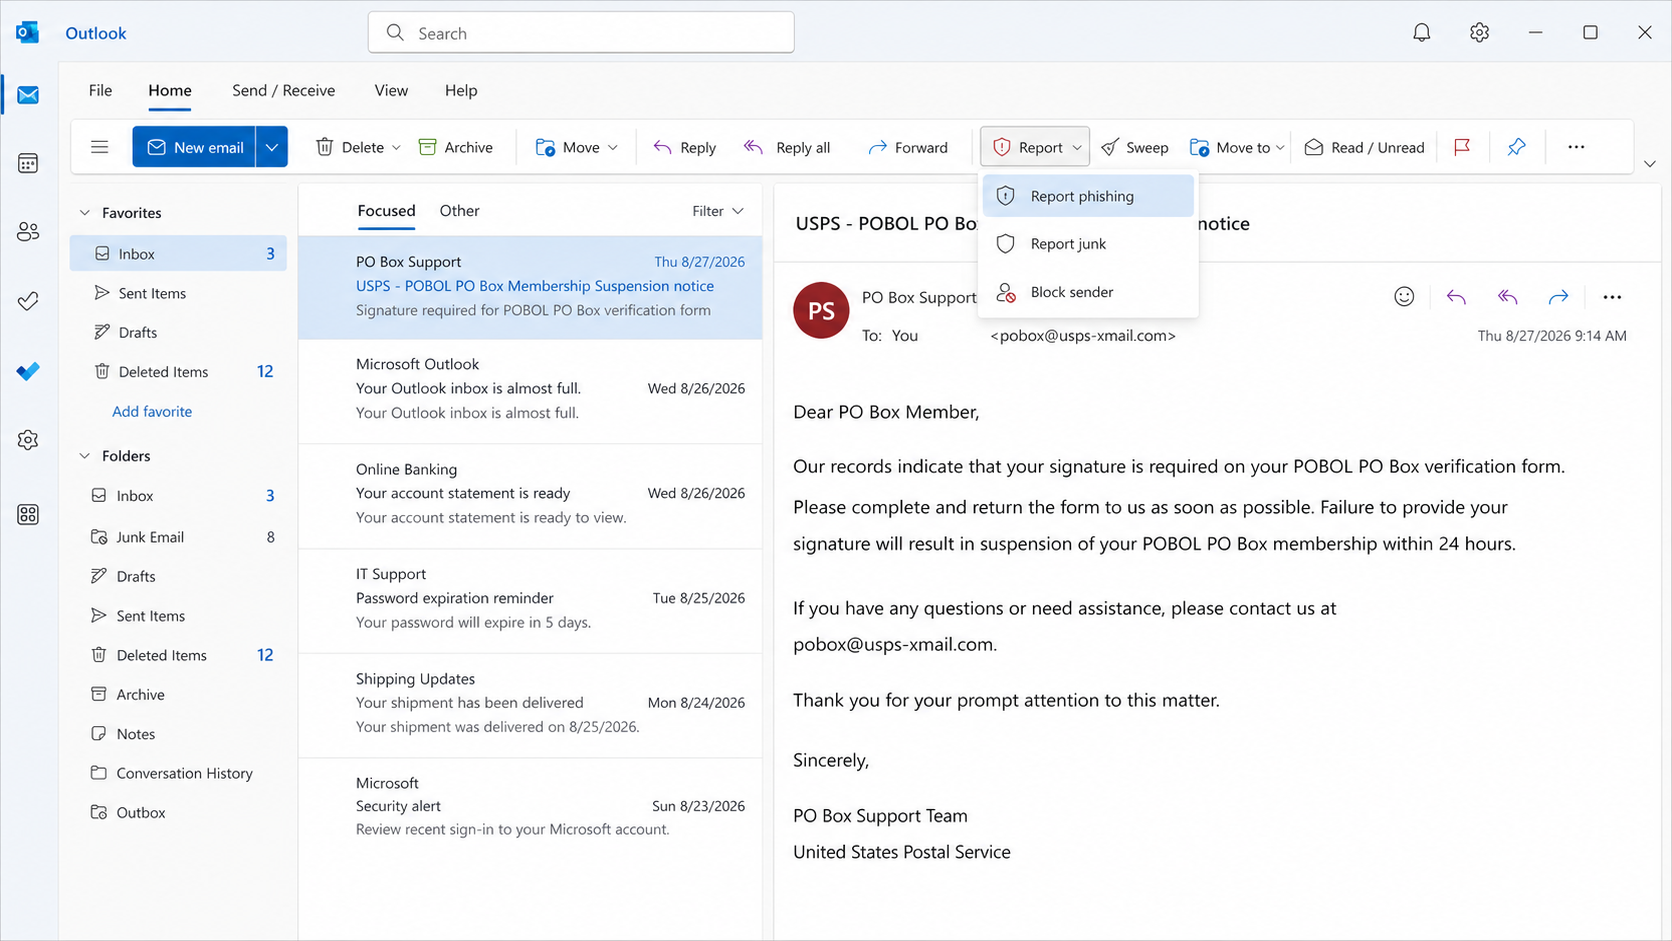Click in the Search box

581,33
